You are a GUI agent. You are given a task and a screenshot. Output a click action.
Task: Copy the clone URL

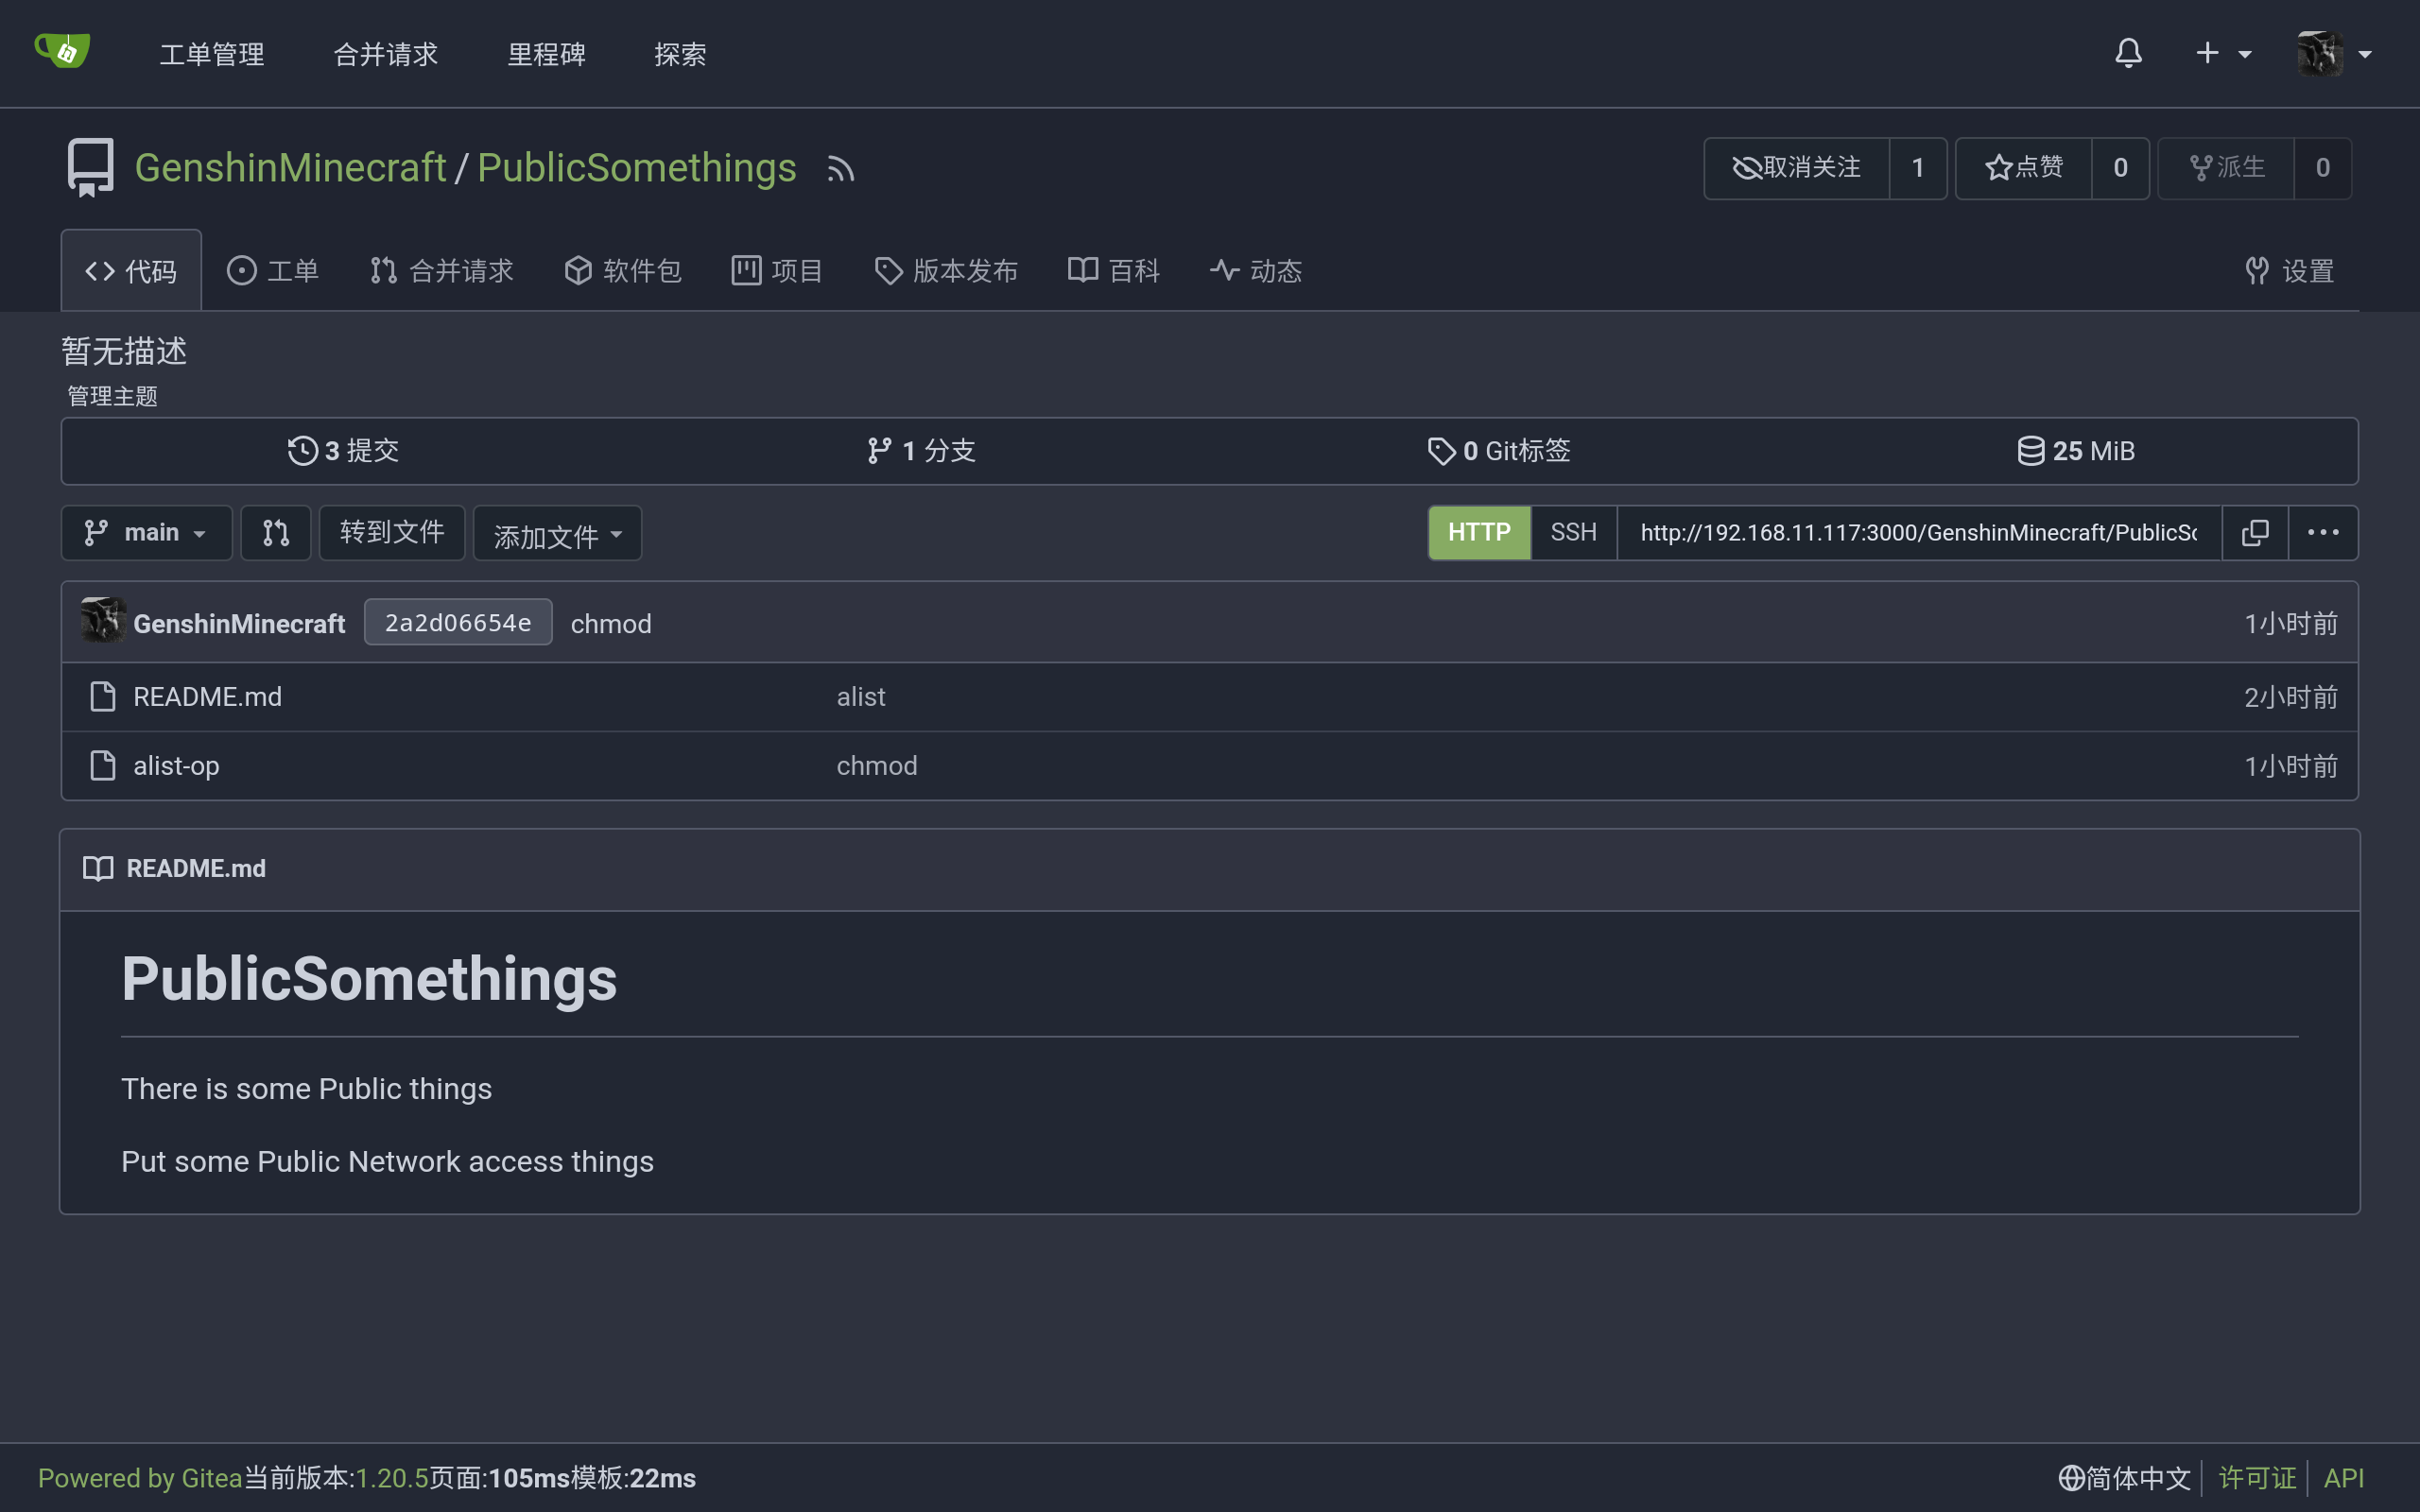2255,532
